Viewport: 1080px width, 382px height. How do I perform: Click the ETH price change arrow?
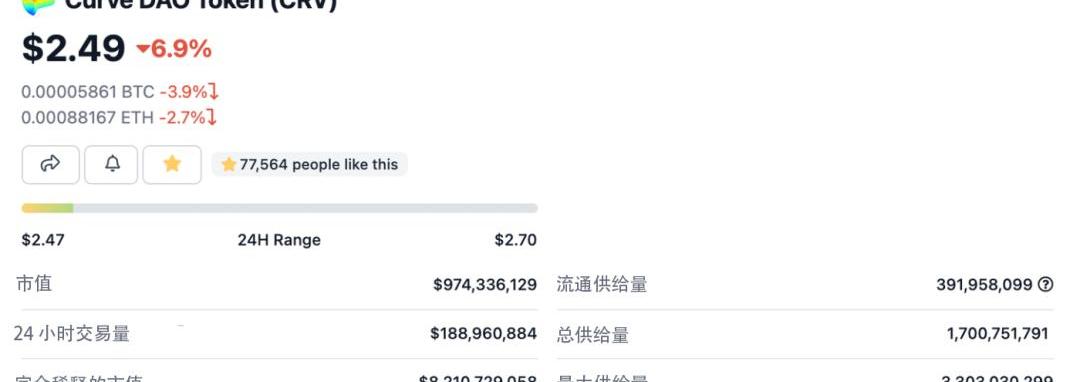(x=212, y=118)
